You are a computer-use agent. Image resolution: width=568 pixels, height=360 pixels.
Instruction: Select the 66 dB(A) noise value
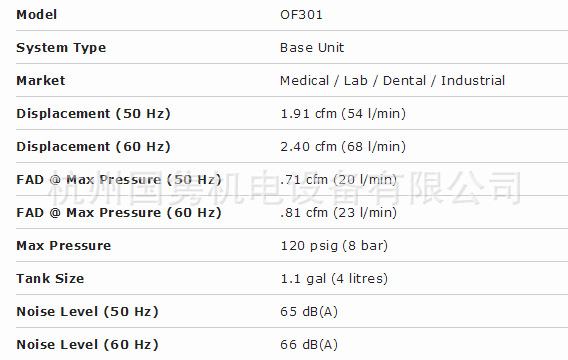309,344
